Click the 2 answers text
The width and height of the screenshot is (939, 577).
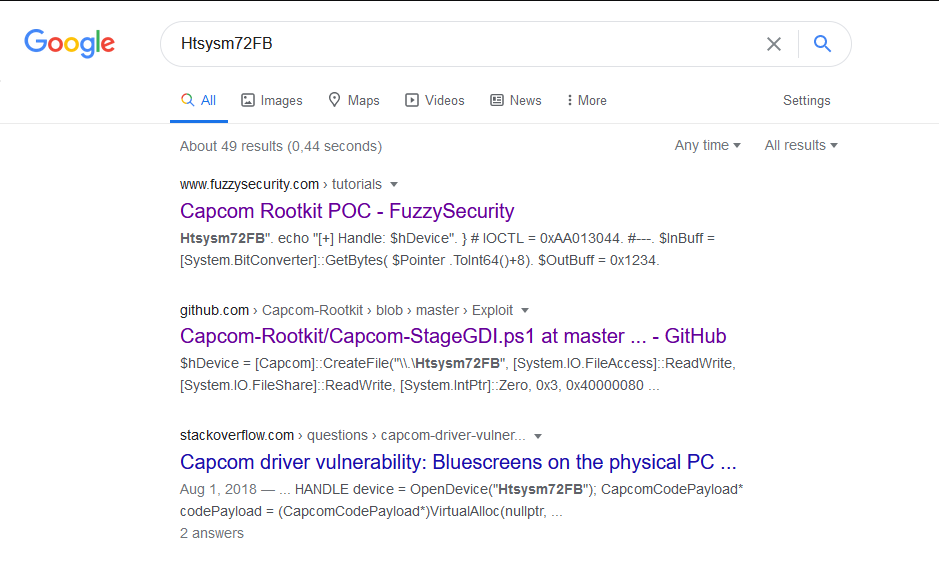(x=212, y=533)
